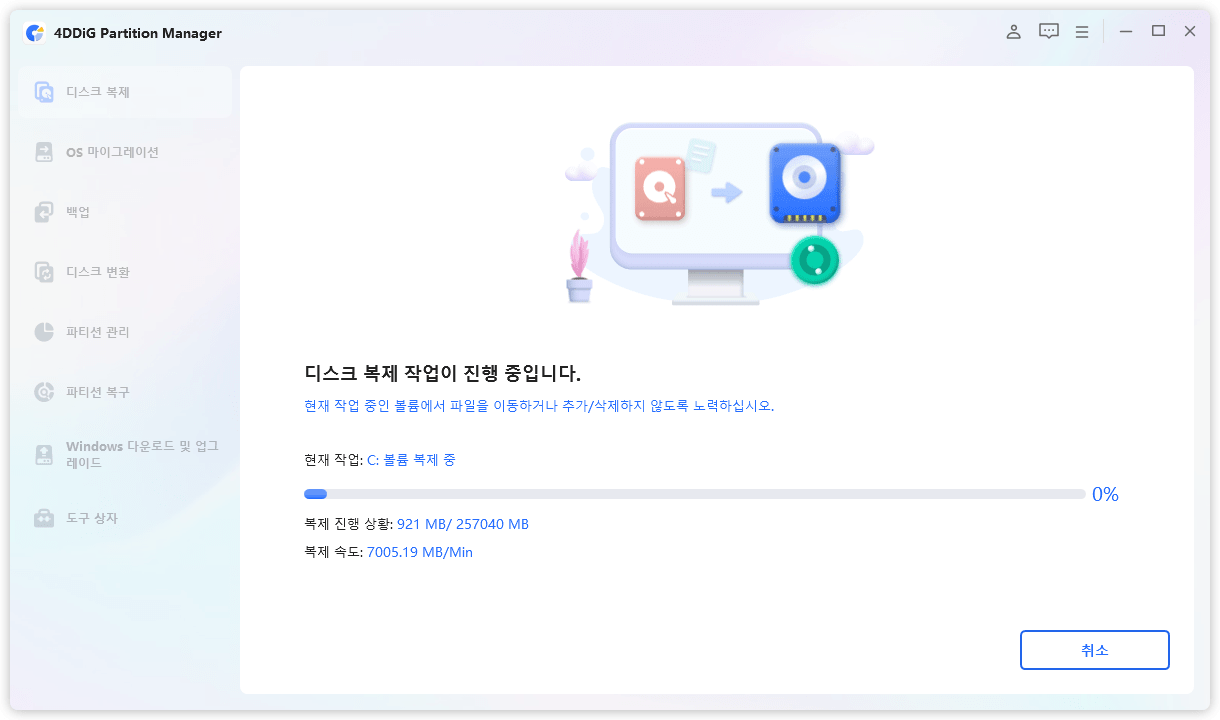Screen dimensions: 1220x720
Task: Select the 파티션 관리 menu item
Action: [98, 332]
